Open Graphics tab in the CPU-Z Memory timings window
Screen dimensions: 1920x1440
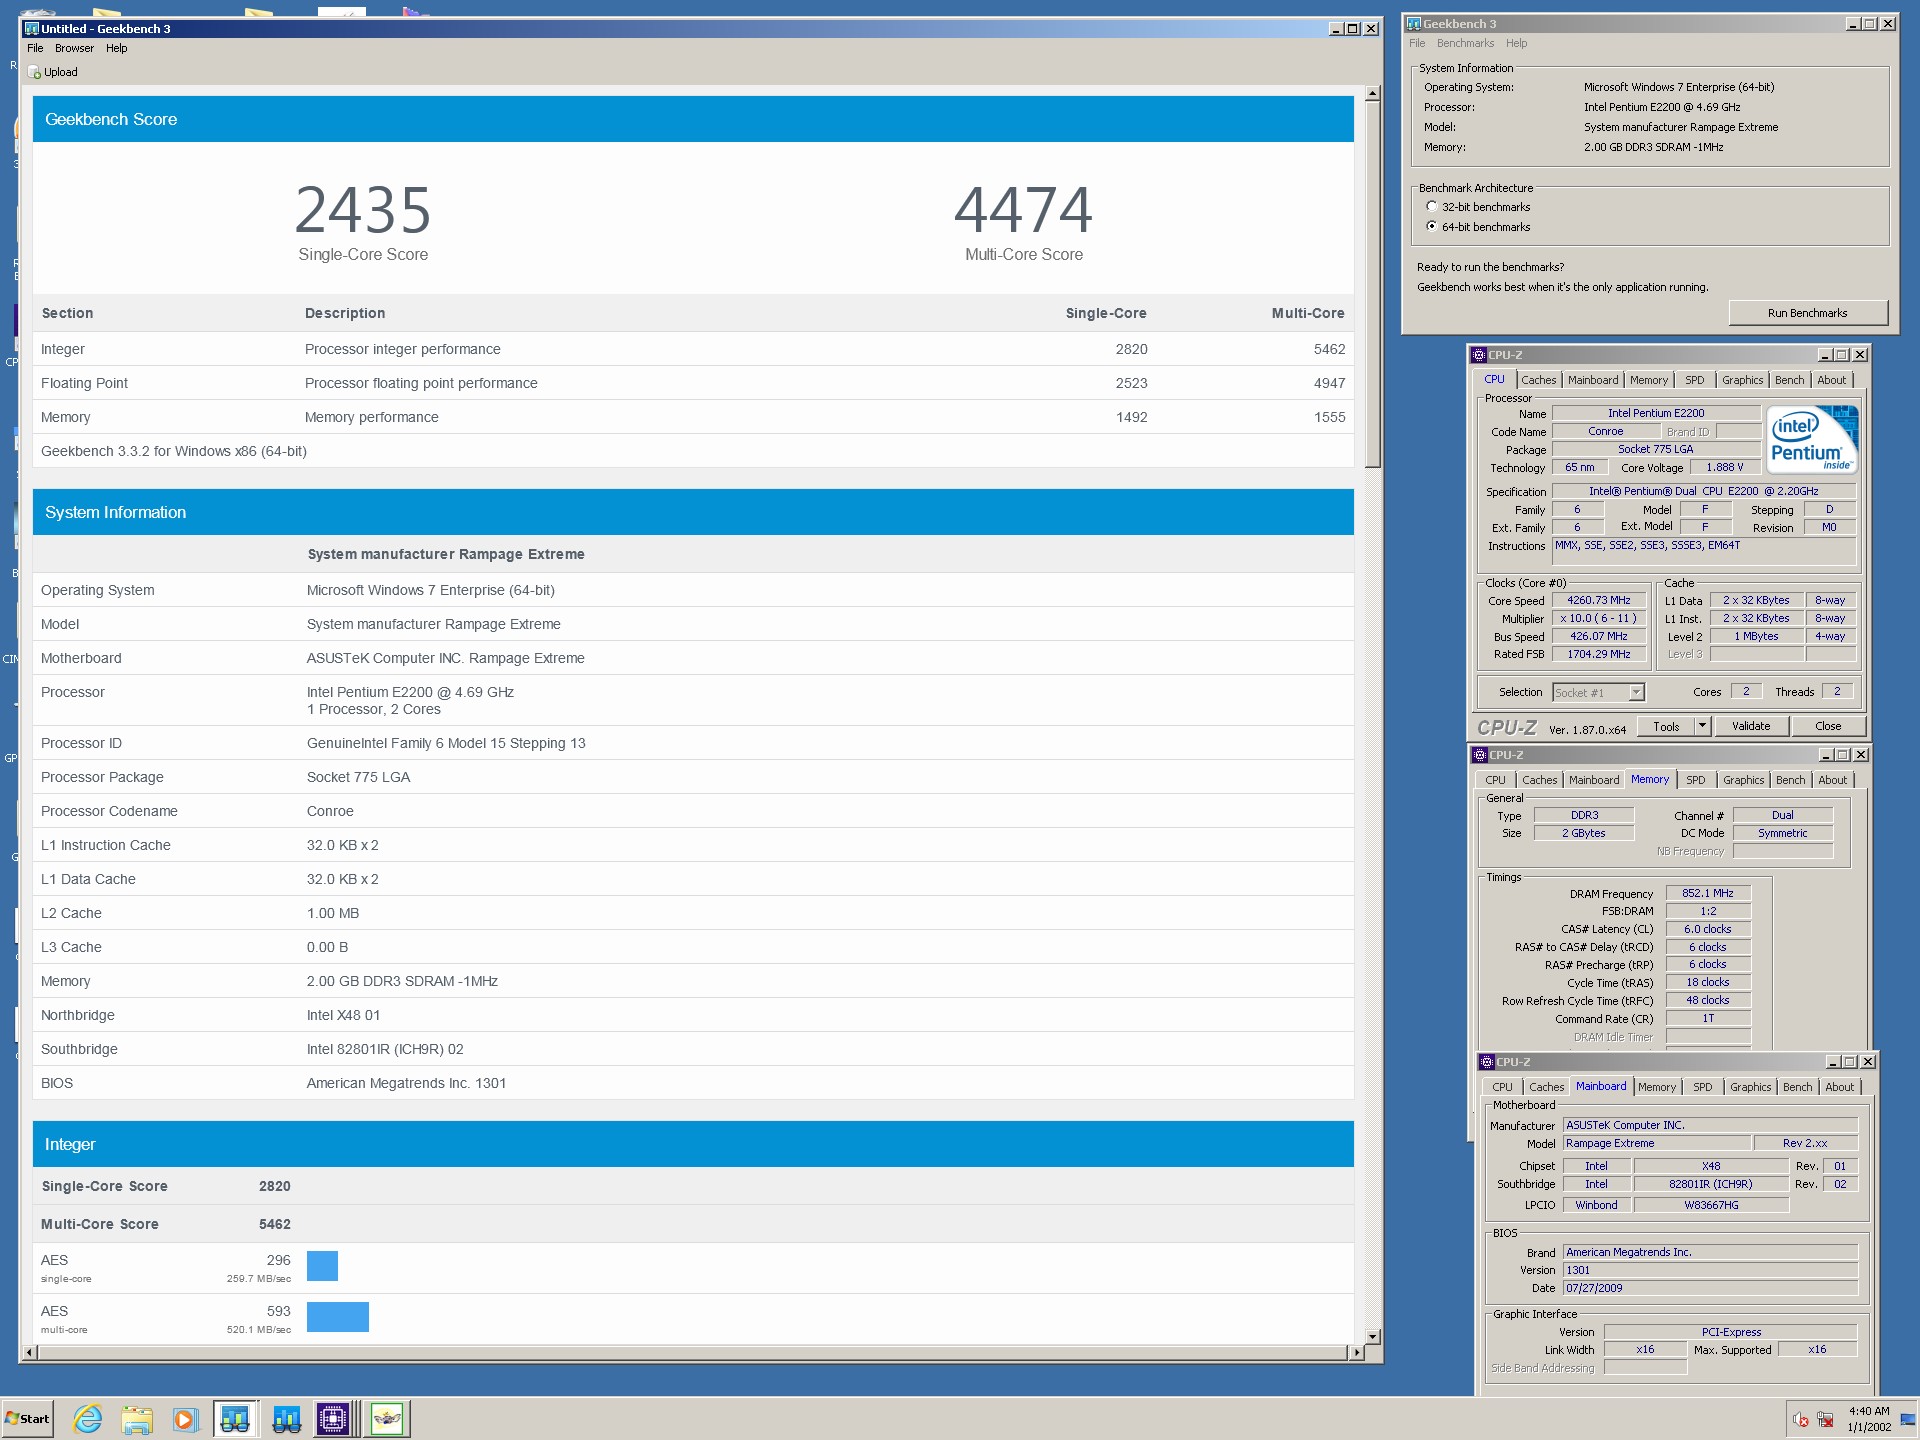tap(1744, 780)
